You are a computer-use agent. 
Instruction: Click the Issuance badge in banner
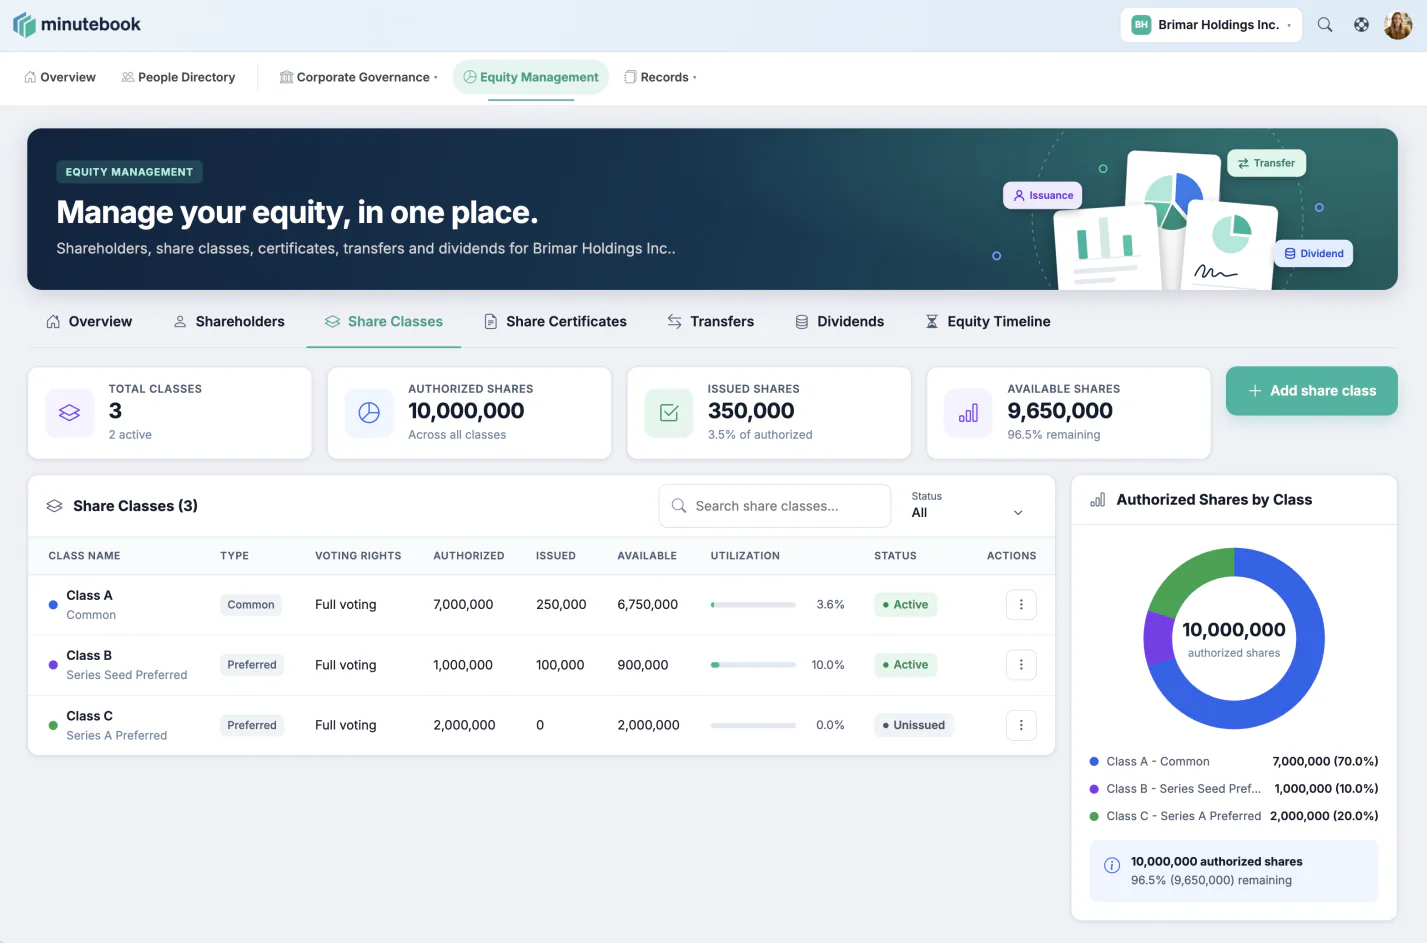[x=1043, y=196]
